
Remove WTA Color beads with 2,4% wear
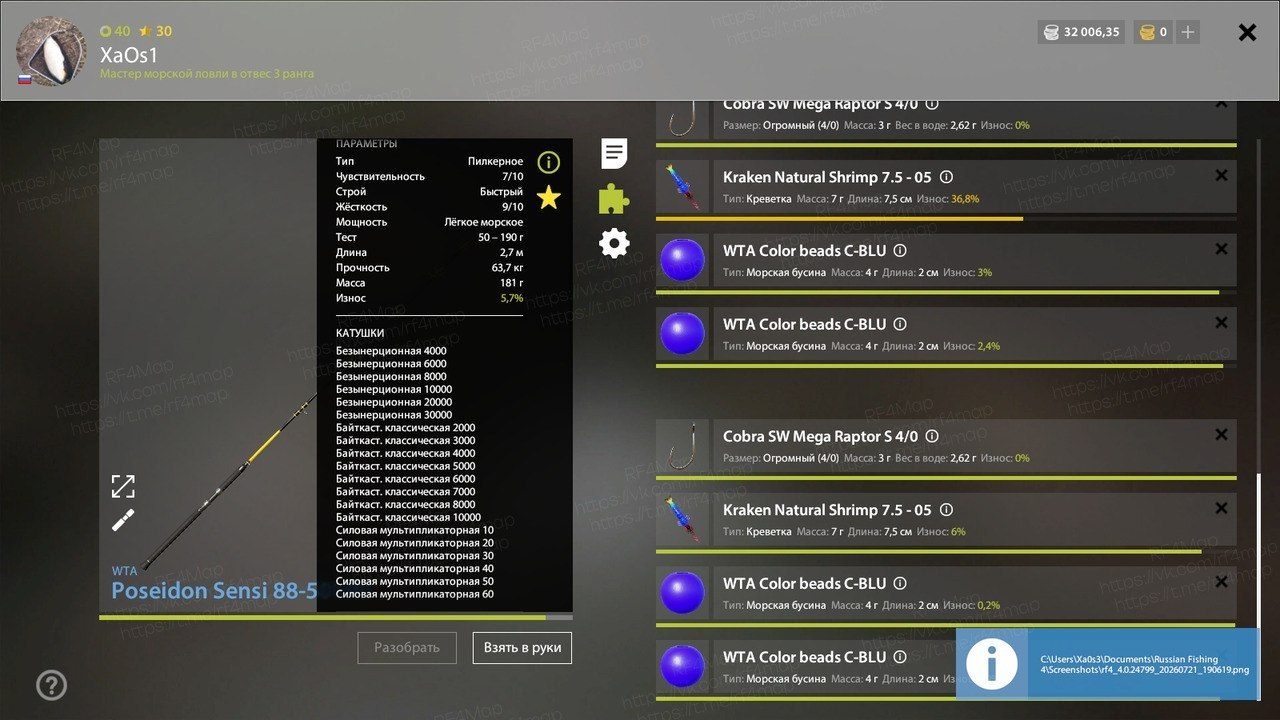(x=1221, y=323)
